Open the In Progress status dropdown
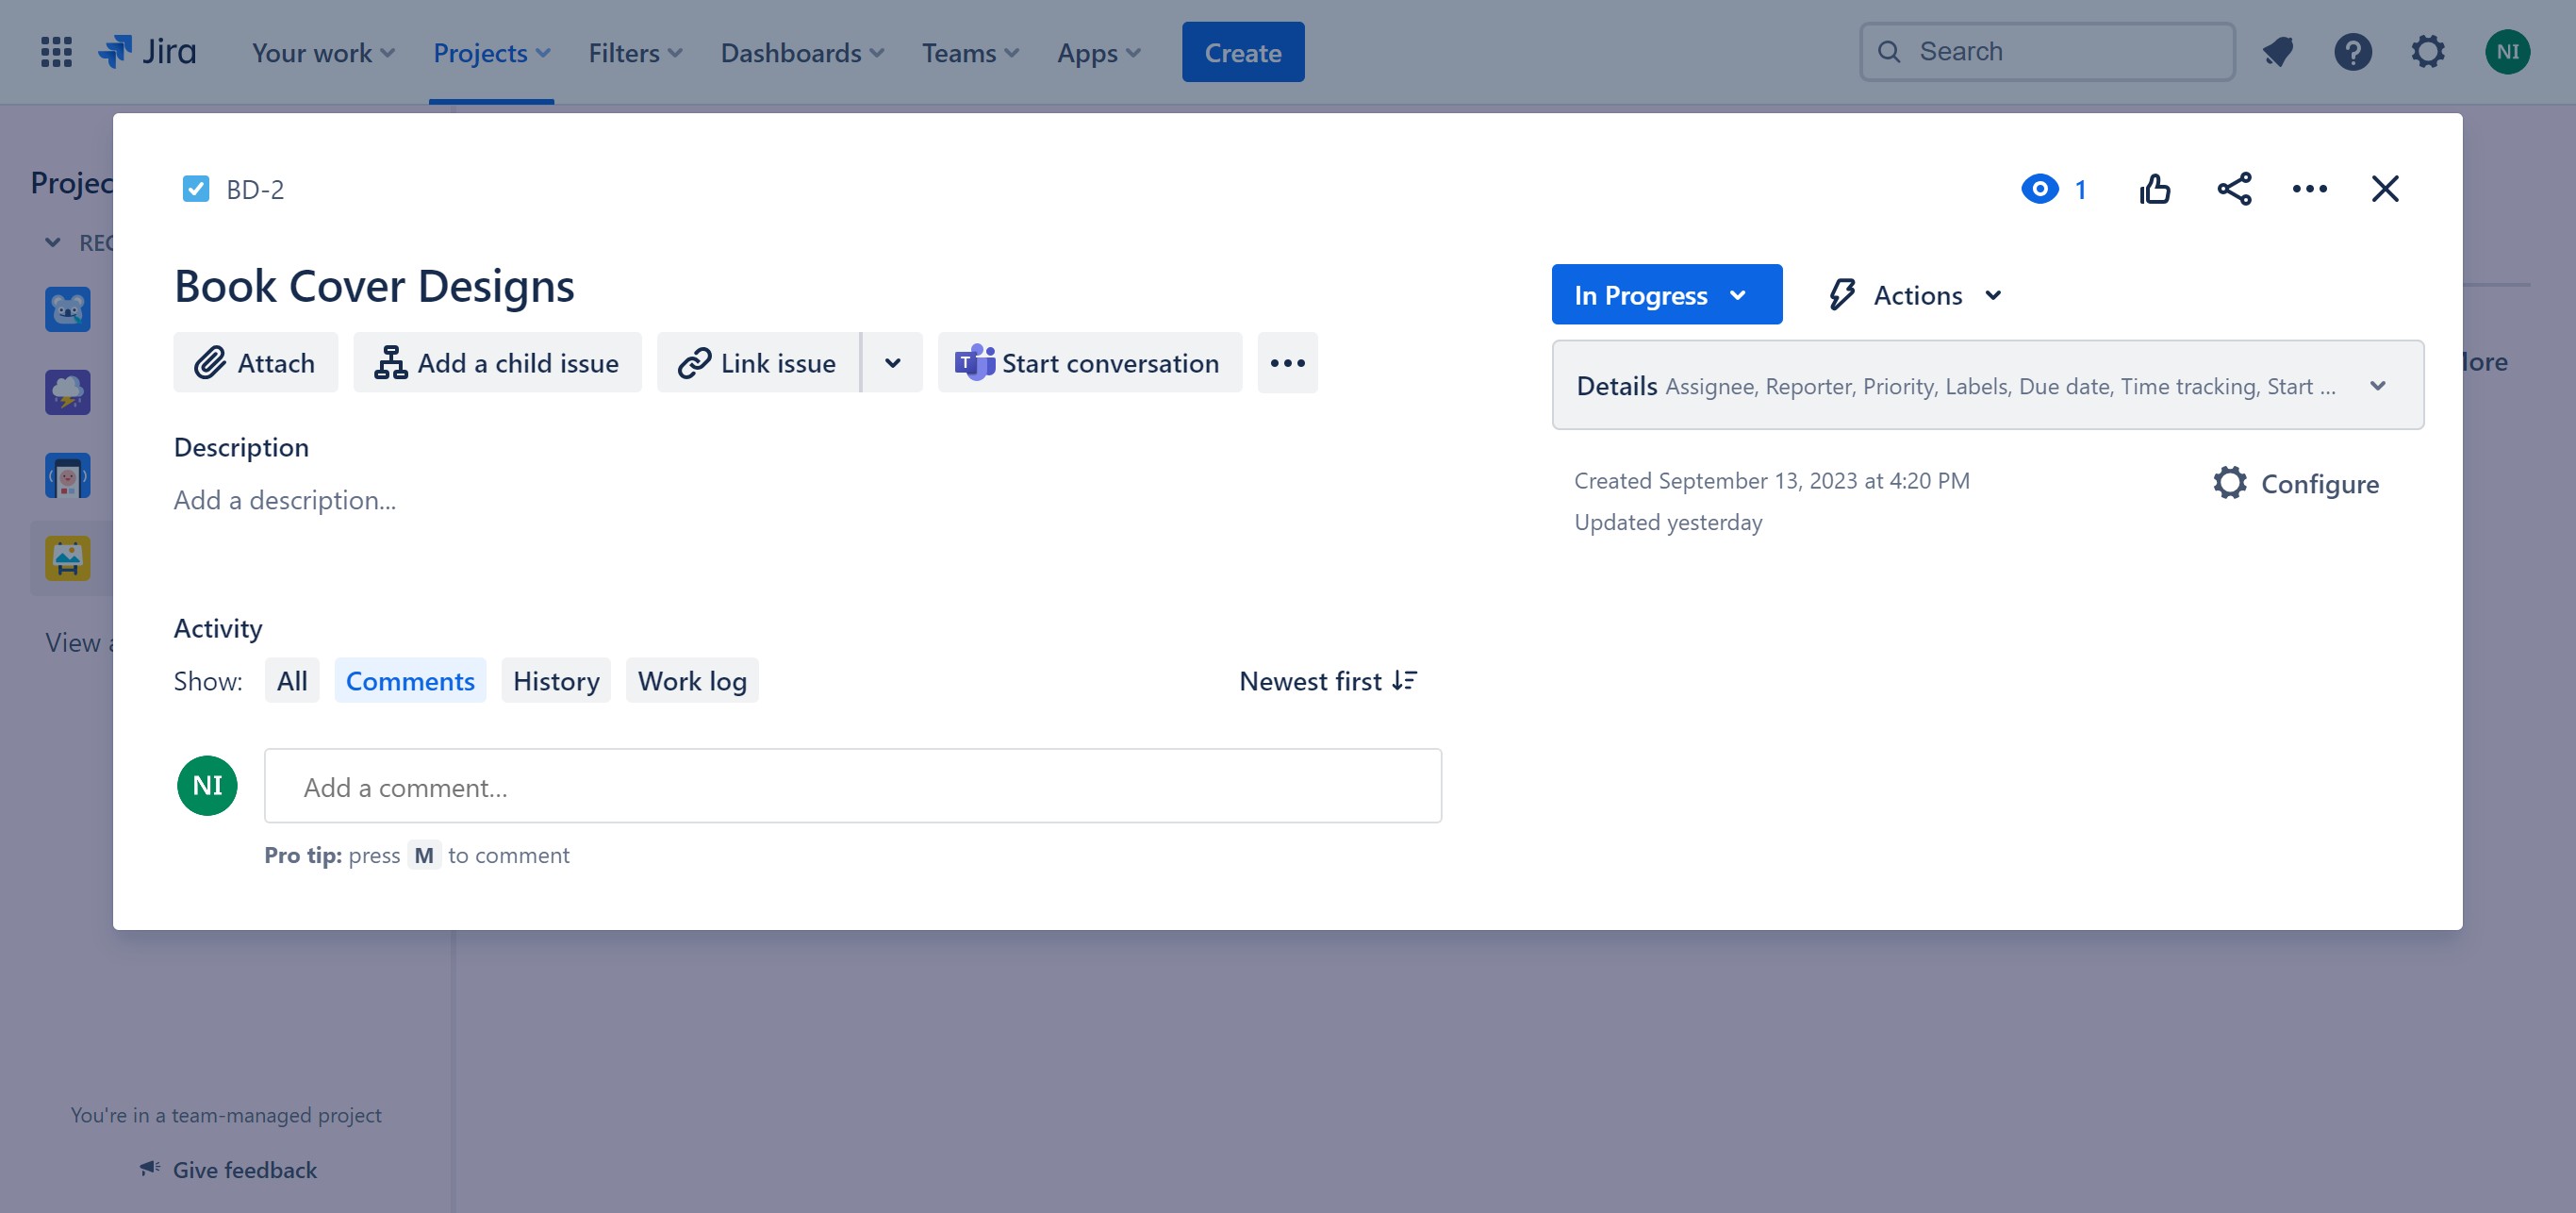This screenshot has height=1213, width=2576. (x=1666, y=295)
